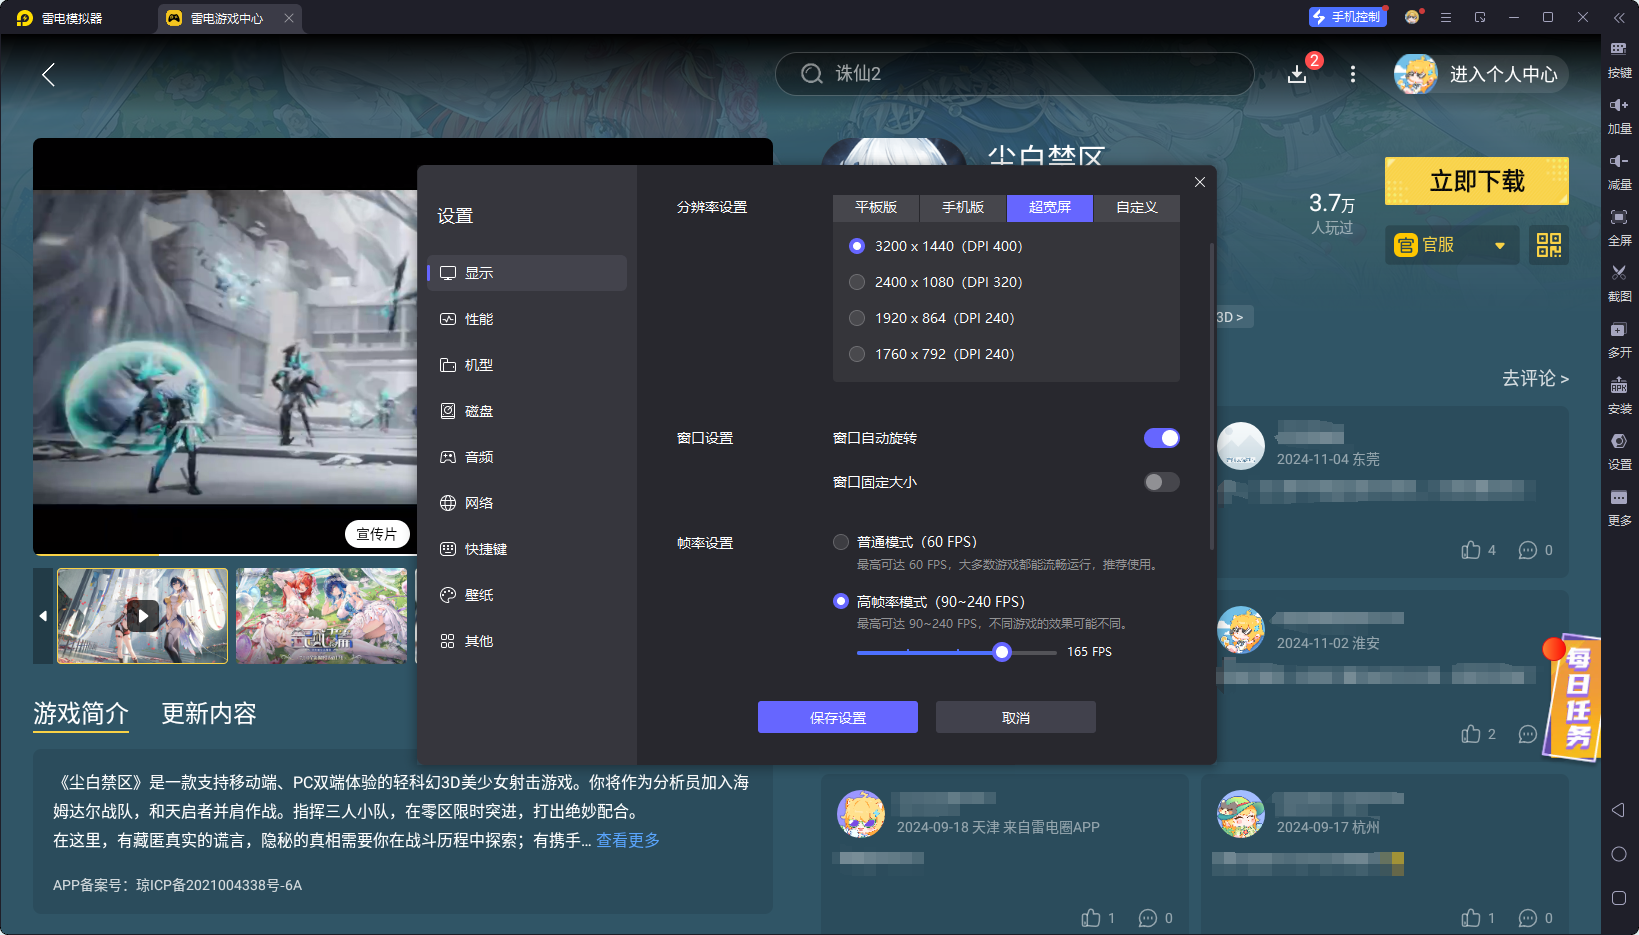The image size is (1639, 935).
Task: Open the 机型 settings section
Action: point(527,365)
